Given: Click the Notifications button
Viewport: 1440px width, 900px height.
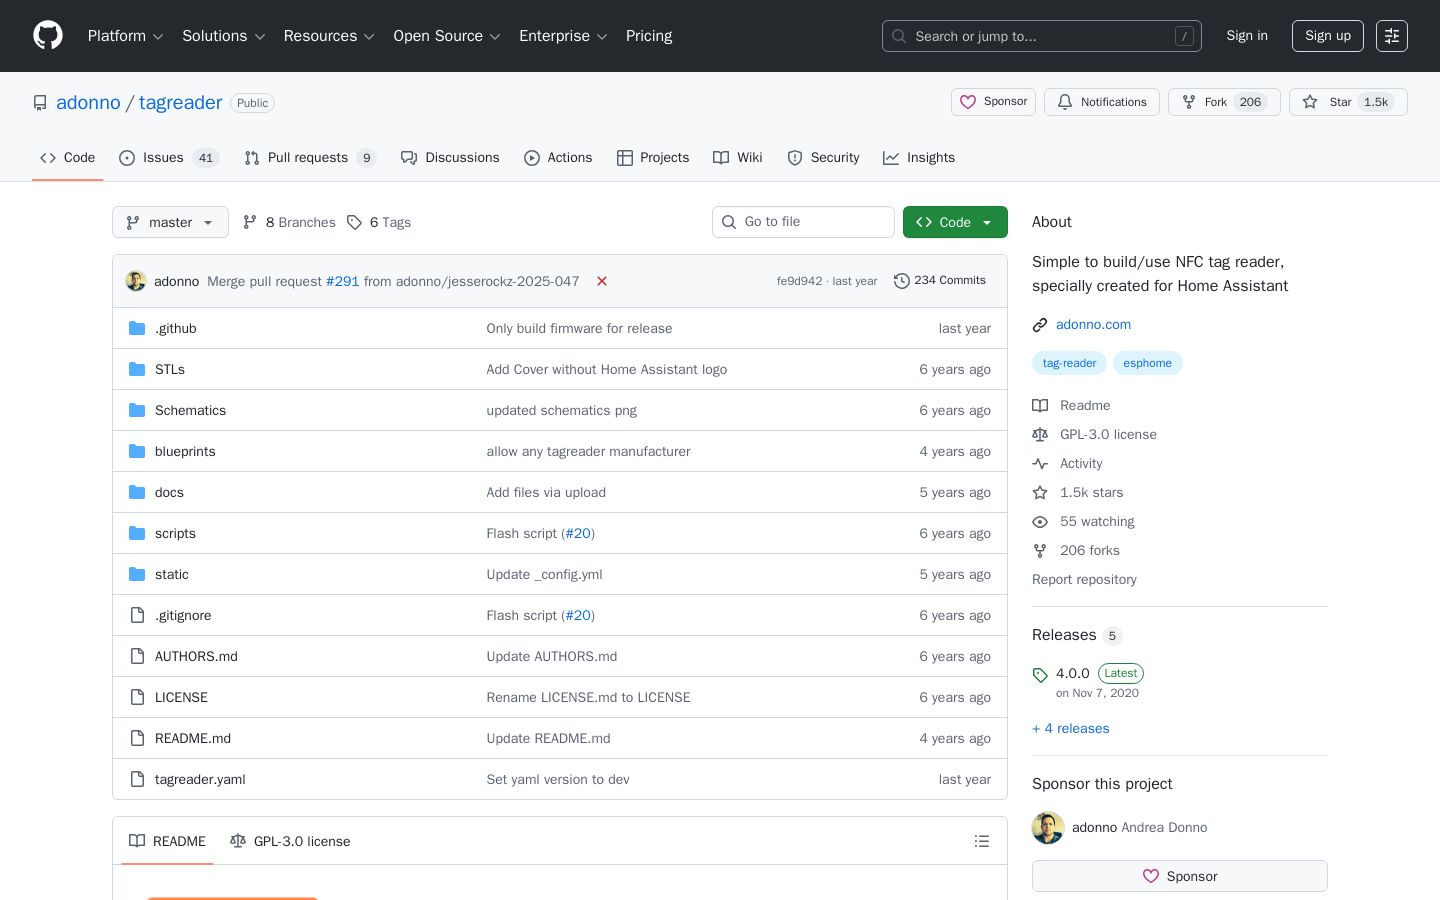Looking at the screenshot, I should (1102, 102).
